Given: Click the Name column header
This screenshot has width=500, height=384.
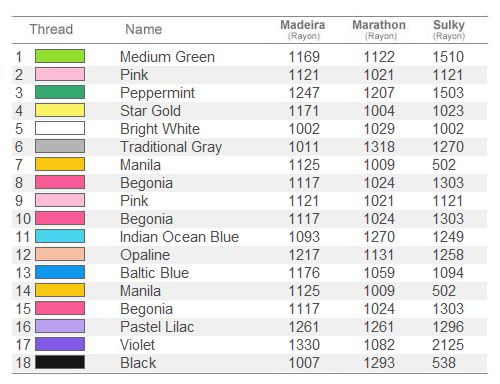Looking at the screenshot, I should coord(144,29).
